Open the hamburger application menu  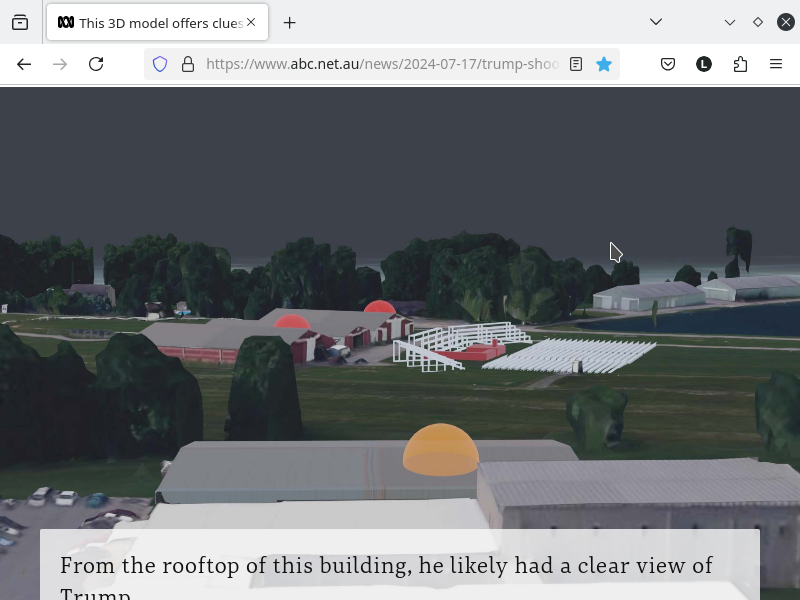(x=776, y=64)
